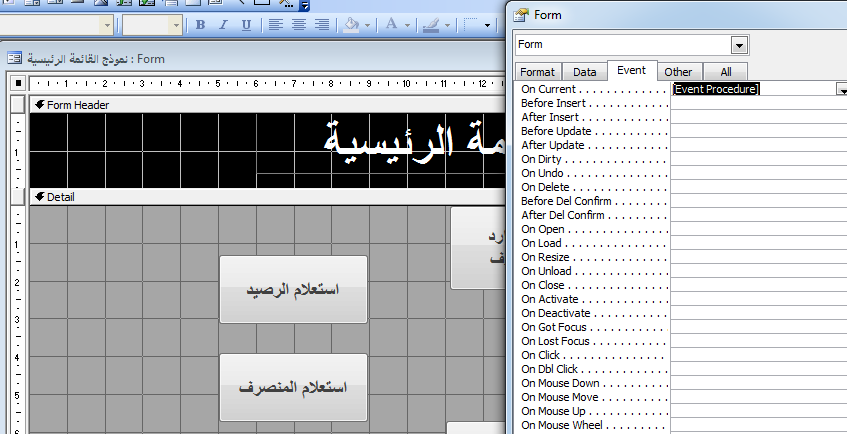Image resolution: width=847 pixels, height=434 pixels.
Task: Select the On Undo property label
Action: 542,173
